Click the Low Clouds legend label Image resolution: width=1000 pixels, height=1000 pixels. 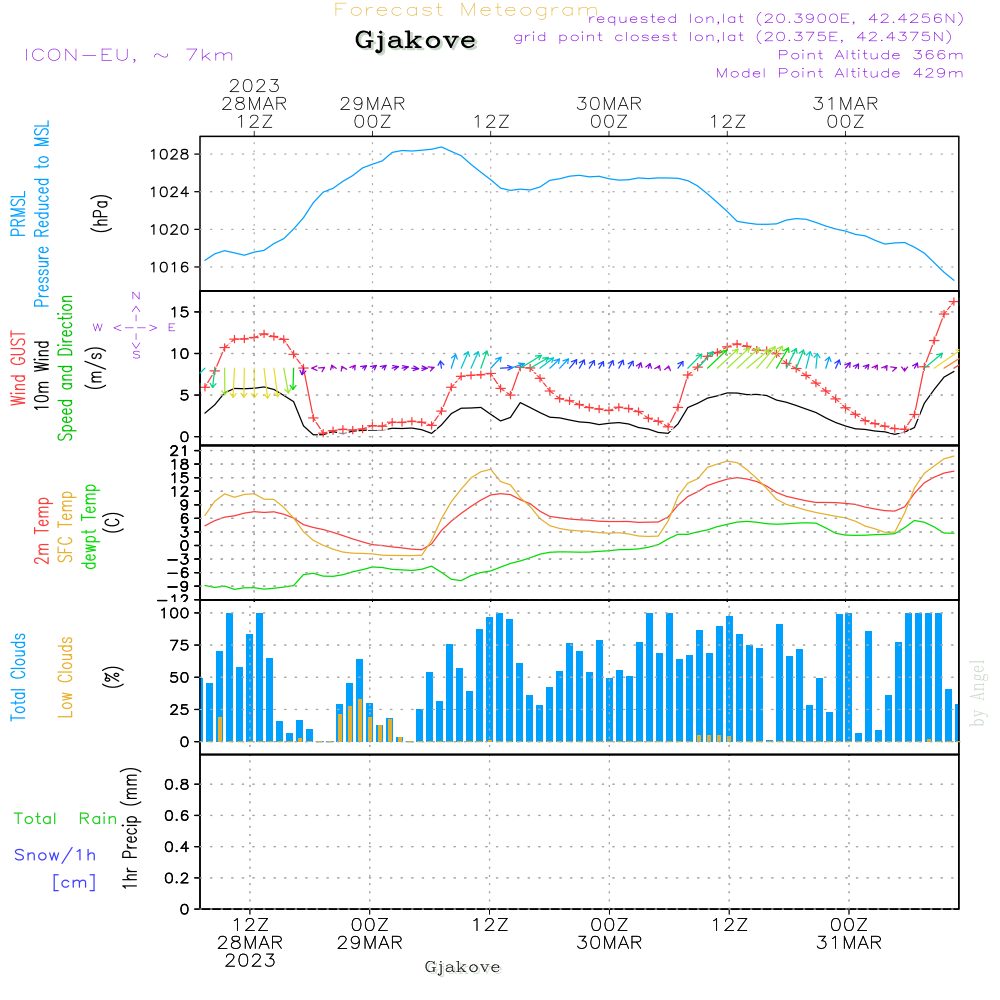66,676
